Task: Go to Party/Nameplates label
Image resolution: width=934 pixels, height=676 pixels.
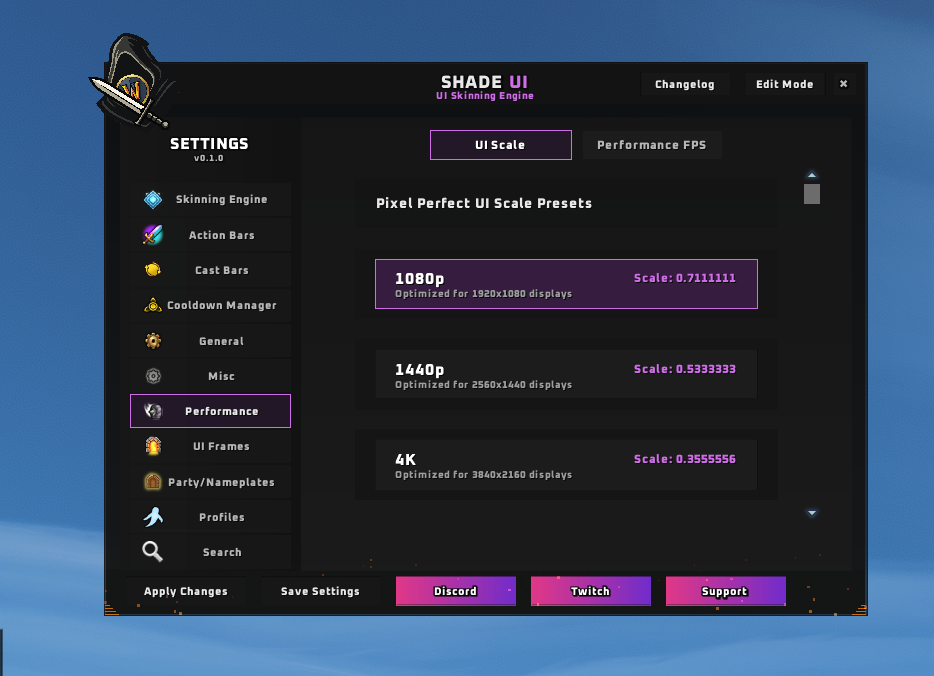Action: tap(222, 482)
